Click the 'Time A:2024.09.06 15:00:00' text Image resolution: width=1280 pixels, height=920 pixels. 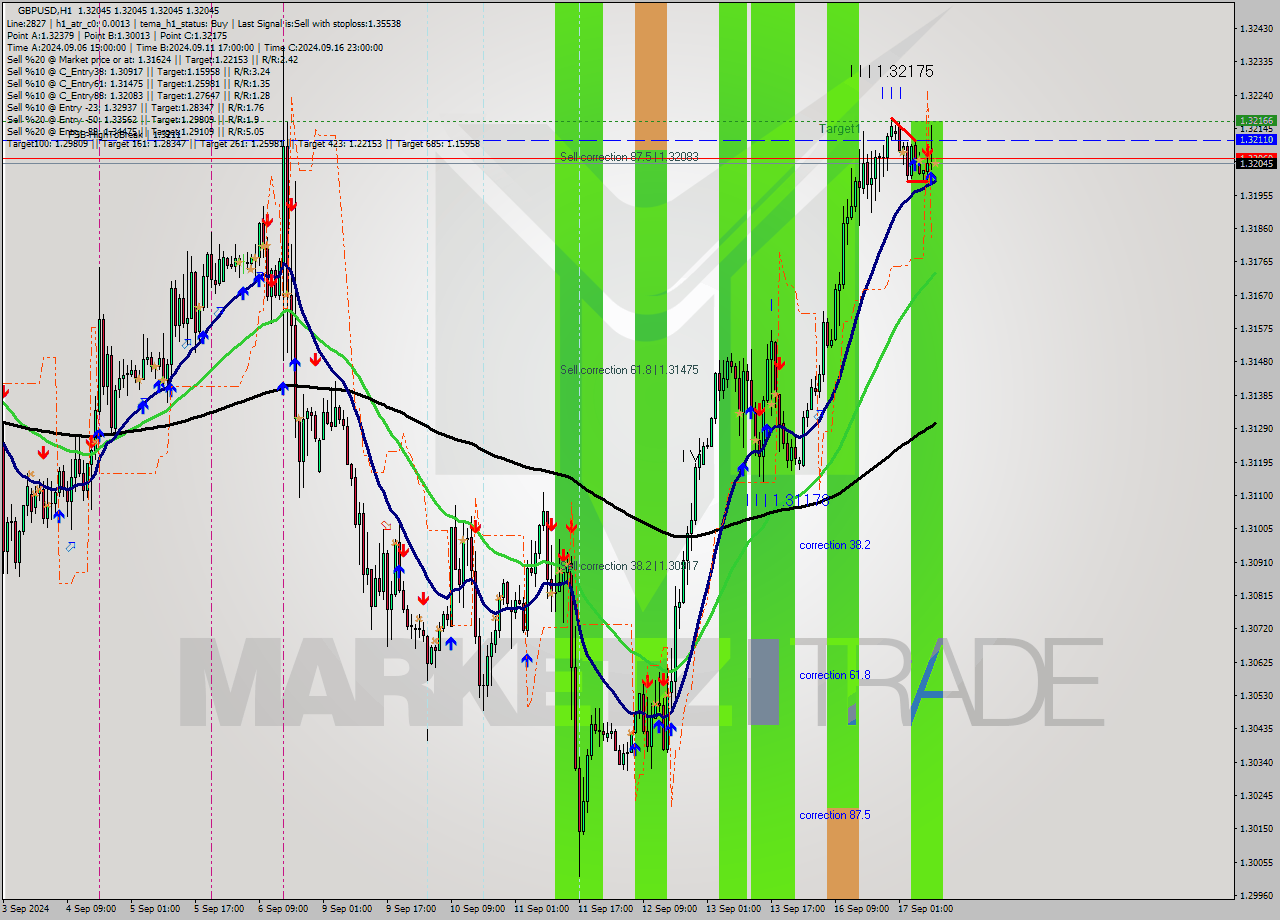(66, 47)
